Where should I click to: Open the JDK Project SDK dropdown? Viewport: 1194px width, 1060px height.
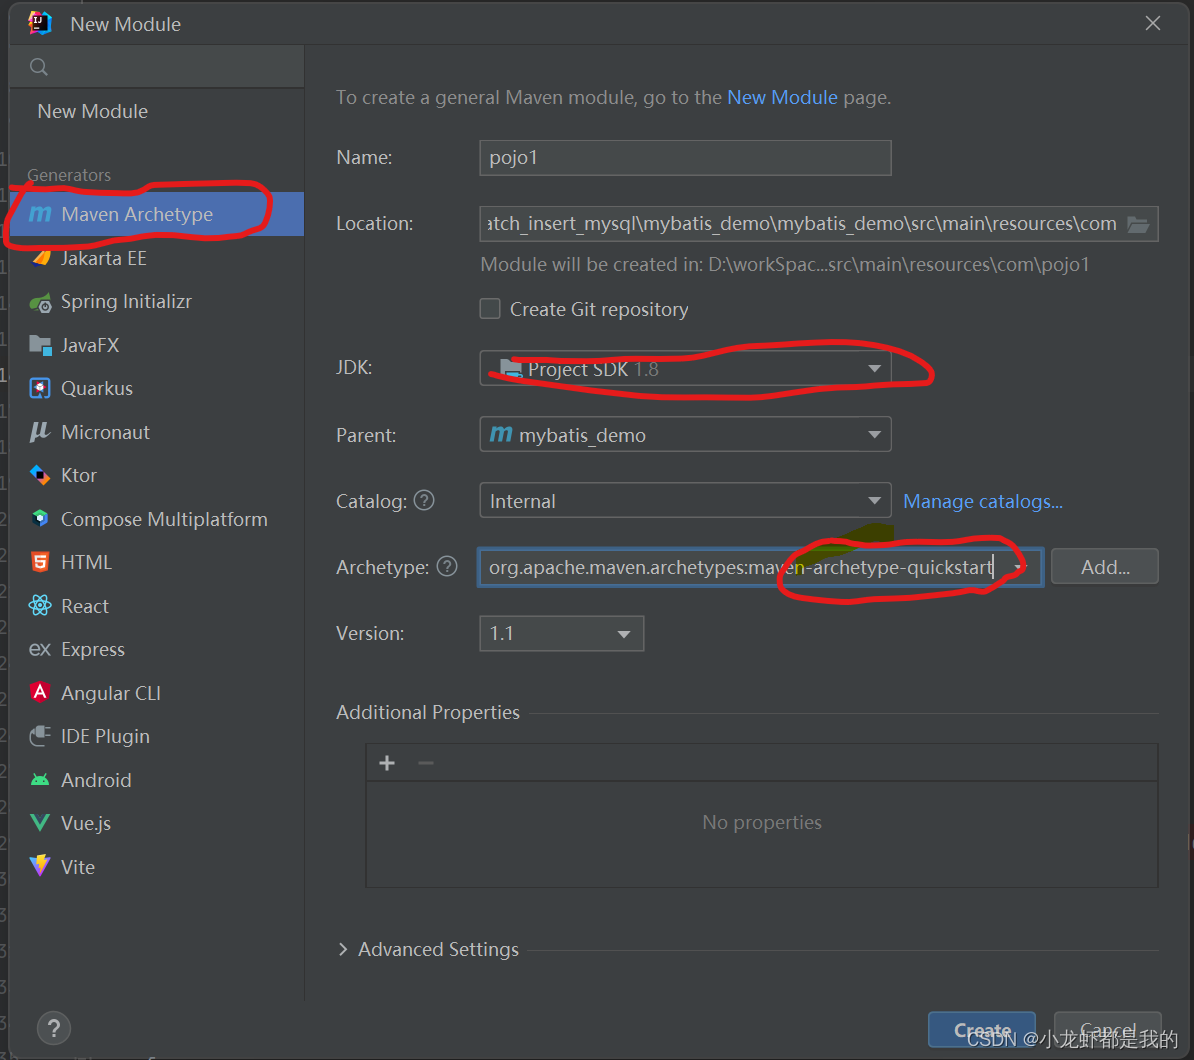[x=685, y=369]
